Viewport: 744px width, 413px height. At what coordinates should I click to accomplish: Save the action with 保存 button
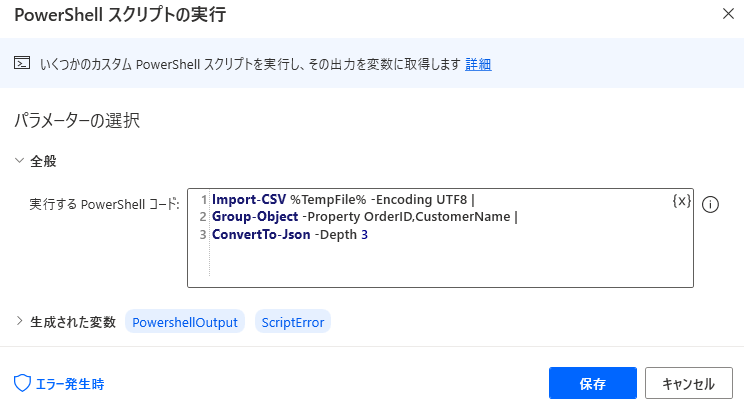[x=593, y=383]
